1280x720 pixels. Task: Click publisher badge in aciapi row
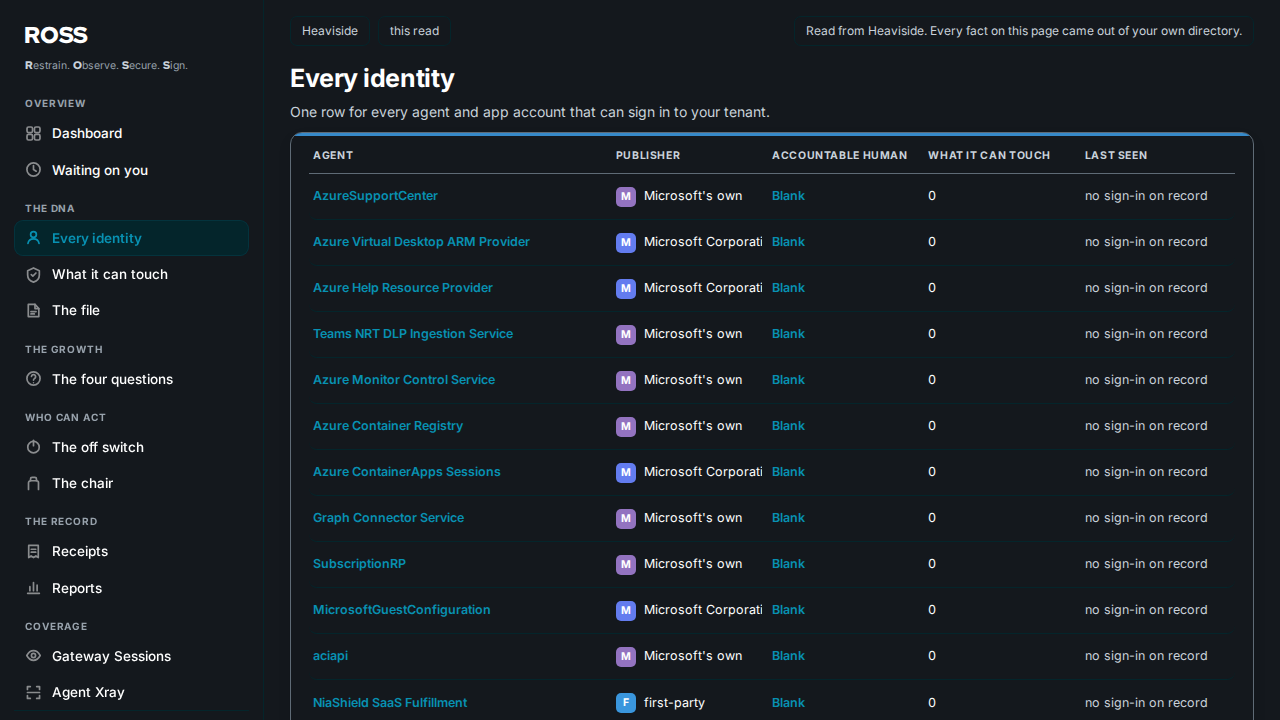(626, 656)
